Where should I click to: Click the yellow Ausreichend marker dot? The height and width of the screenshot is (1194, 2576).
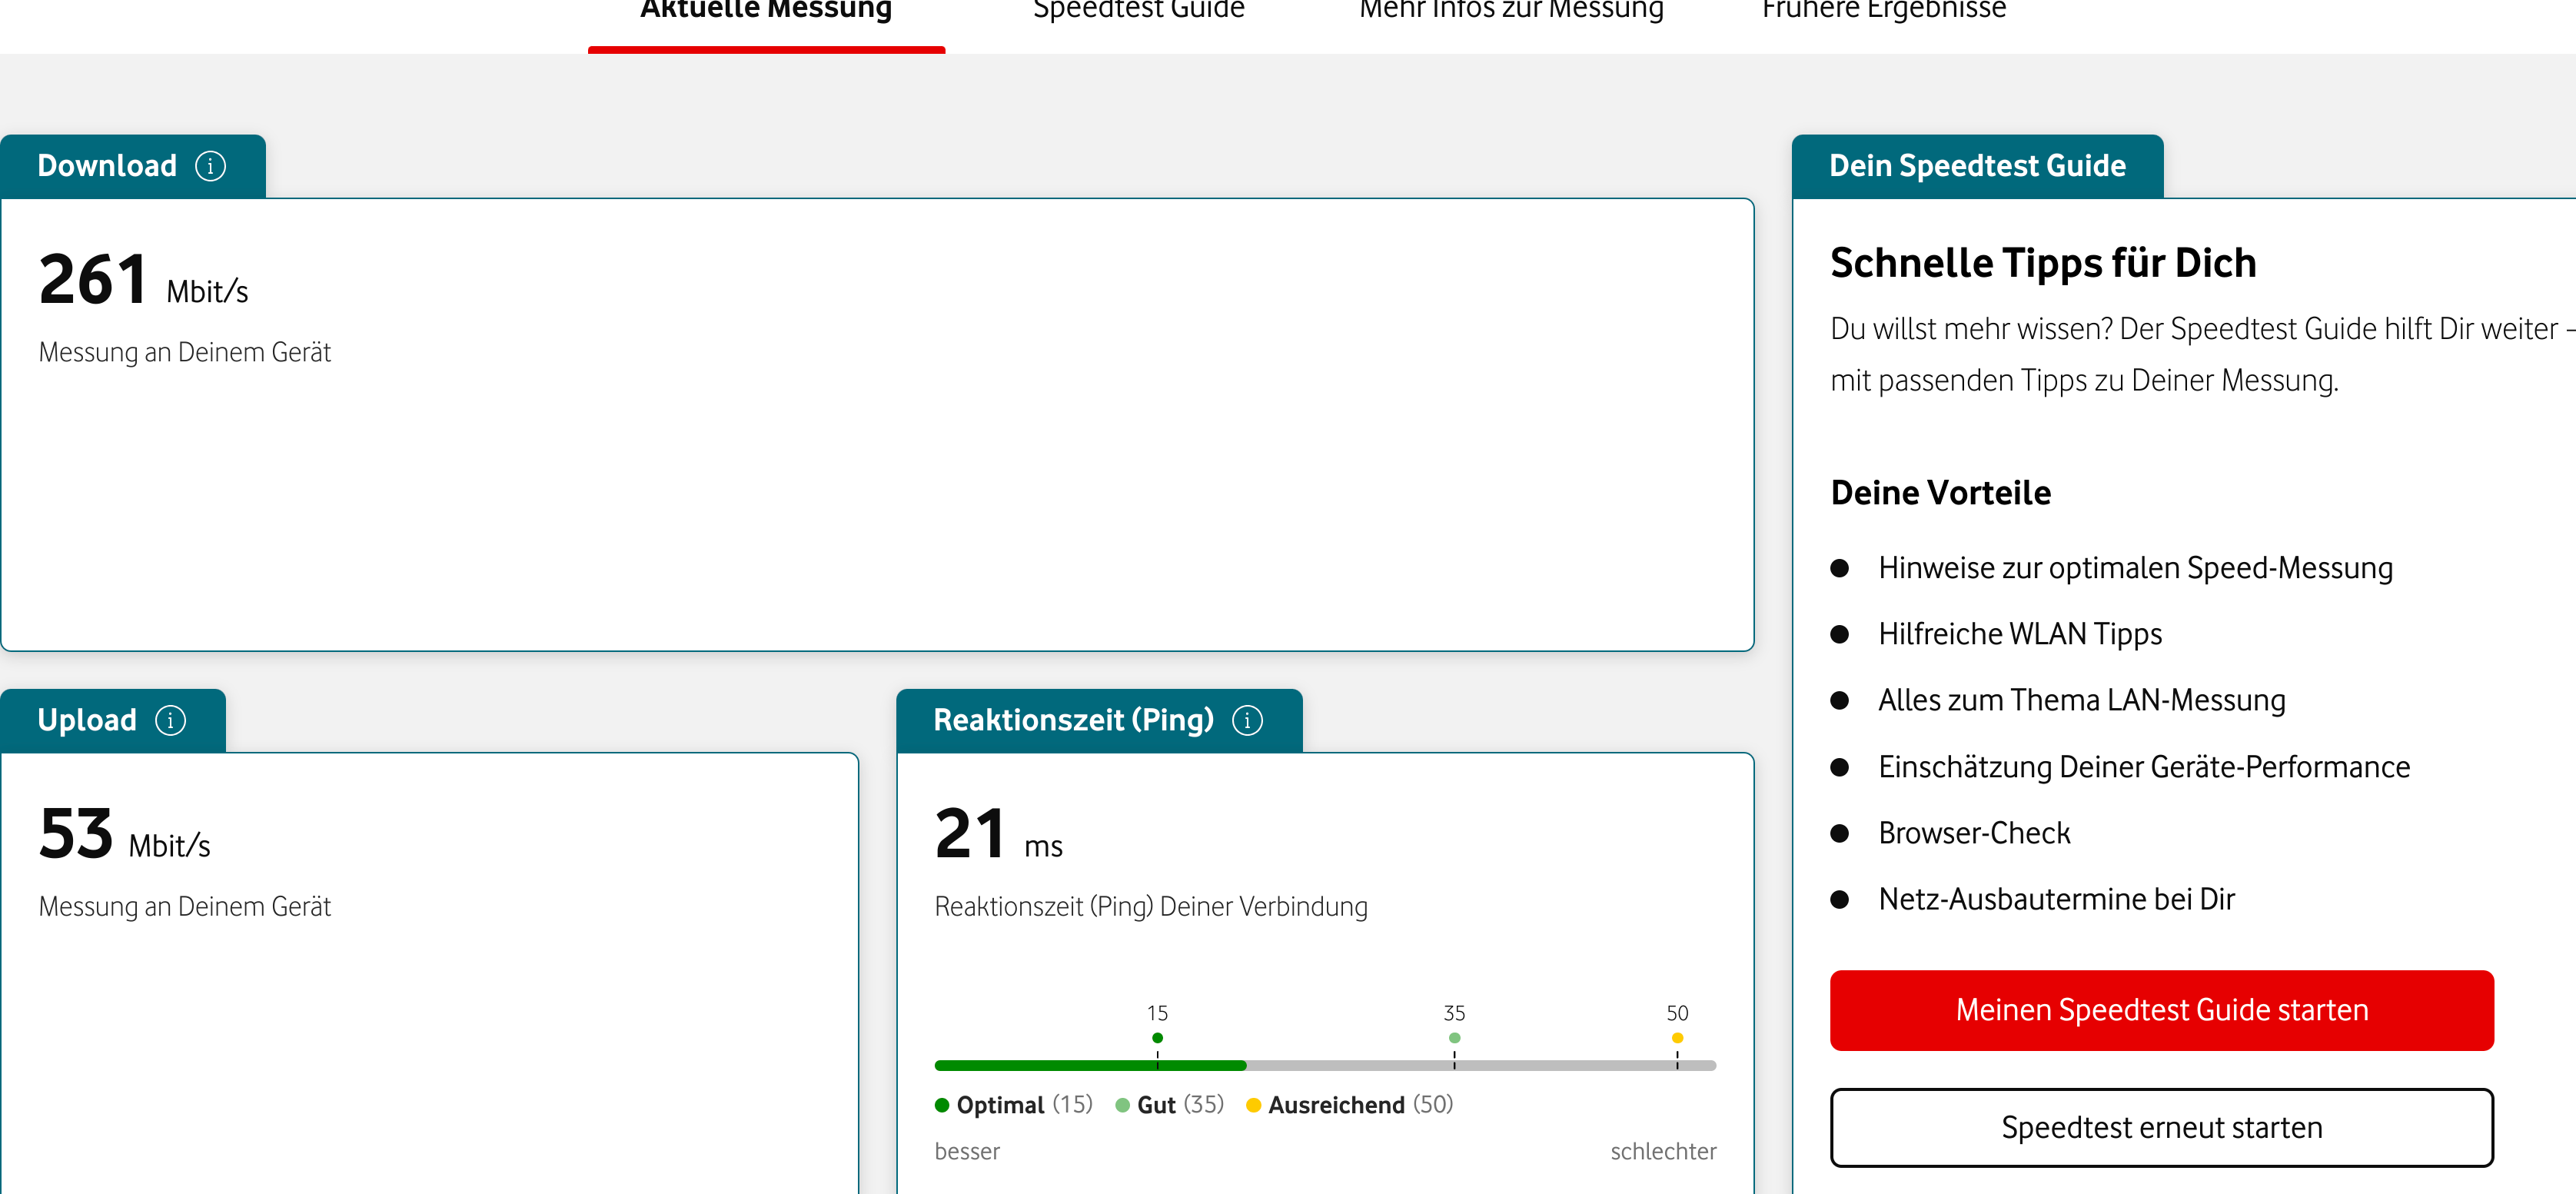1677,1038
